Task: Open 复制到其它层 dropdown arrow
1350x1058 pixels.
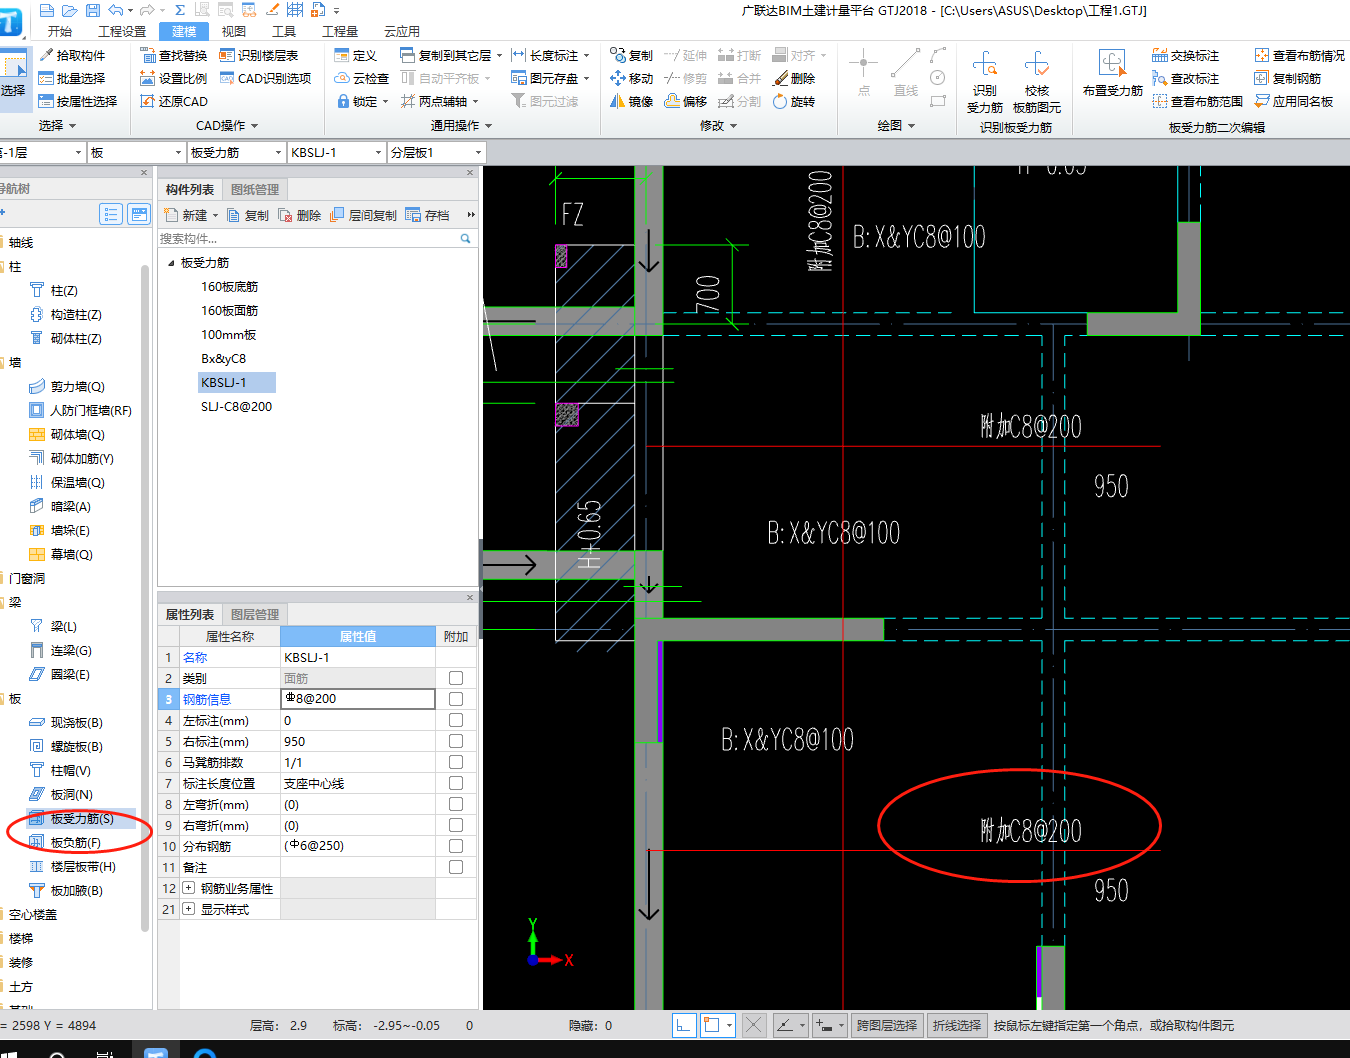Action: [x=499, y=55]
